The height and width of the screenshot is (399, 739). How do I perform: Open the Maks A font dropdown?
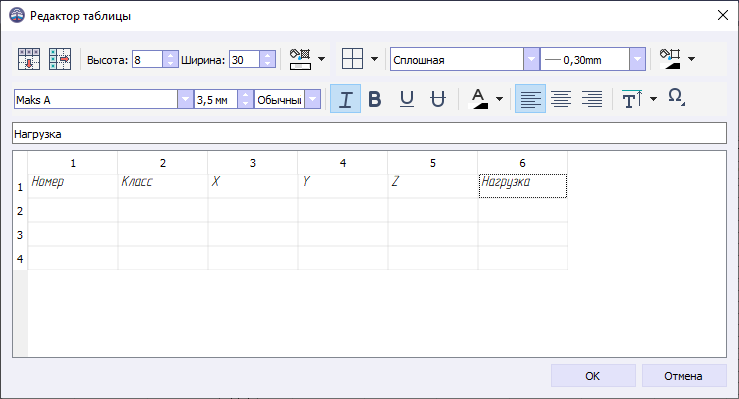click(185, 99)
